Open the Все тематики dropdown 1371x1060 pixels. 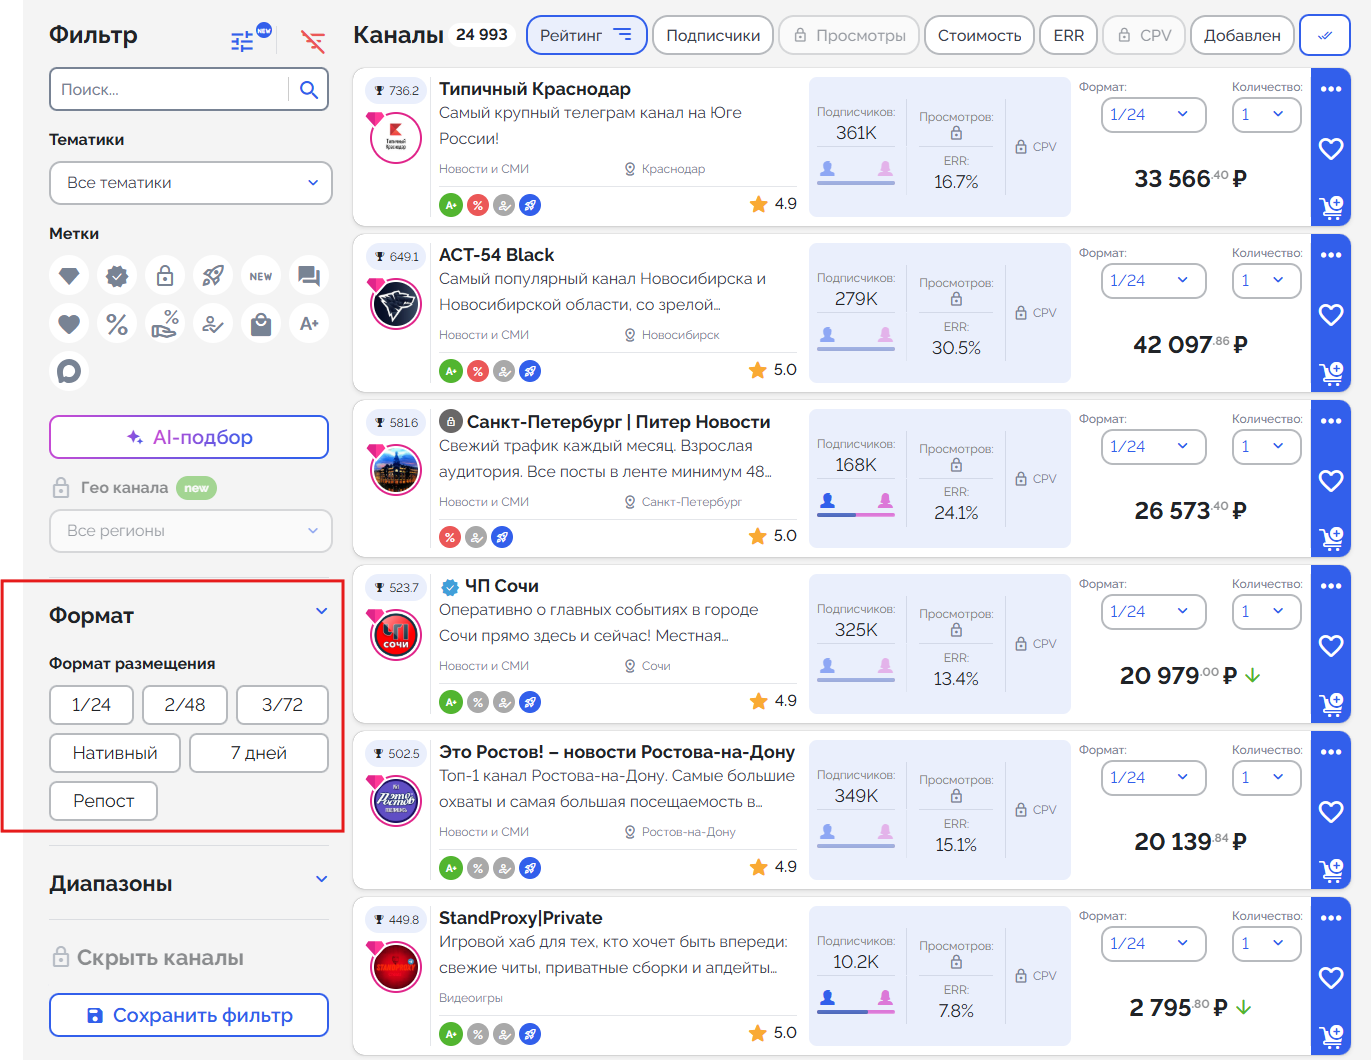[x=190, y=183]
